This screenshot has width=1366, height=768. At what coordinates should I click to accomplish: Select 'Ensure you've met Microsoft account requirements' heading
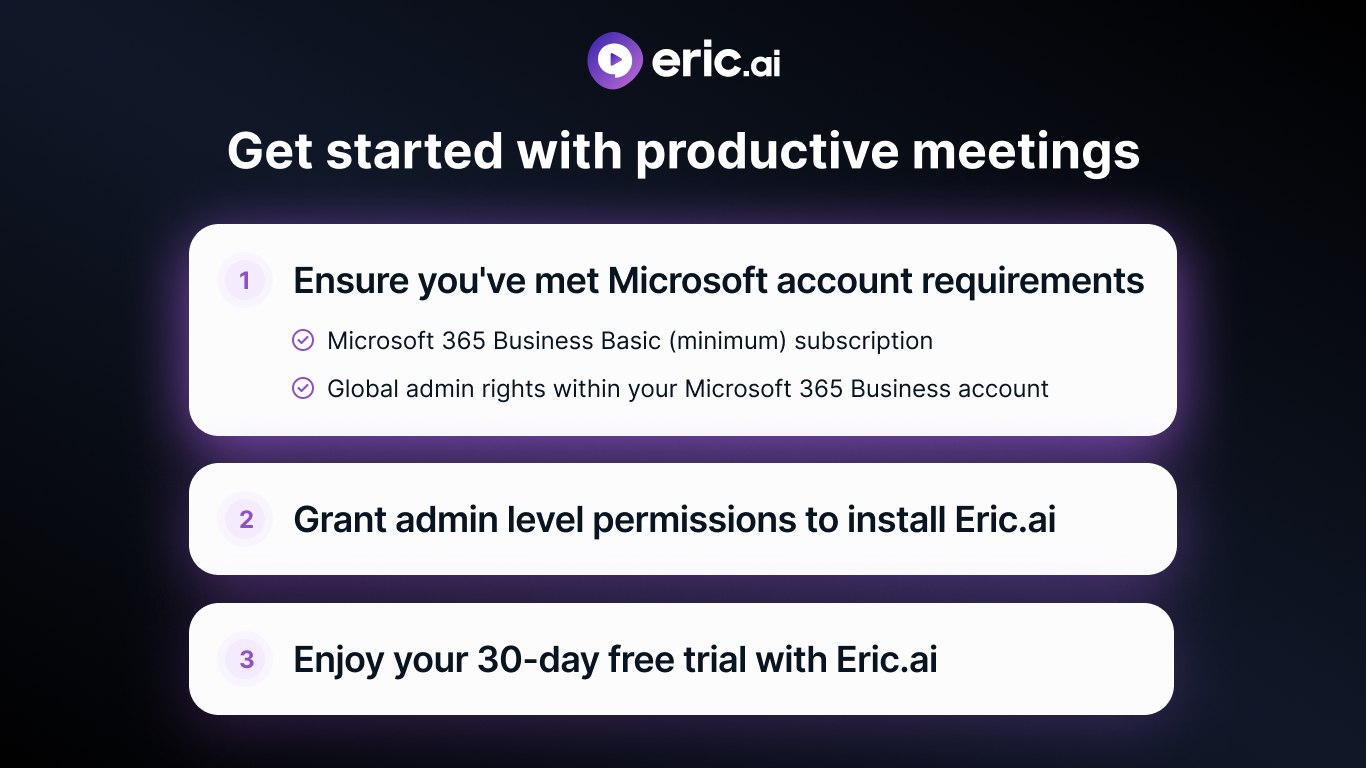click(x=718, y=281)
